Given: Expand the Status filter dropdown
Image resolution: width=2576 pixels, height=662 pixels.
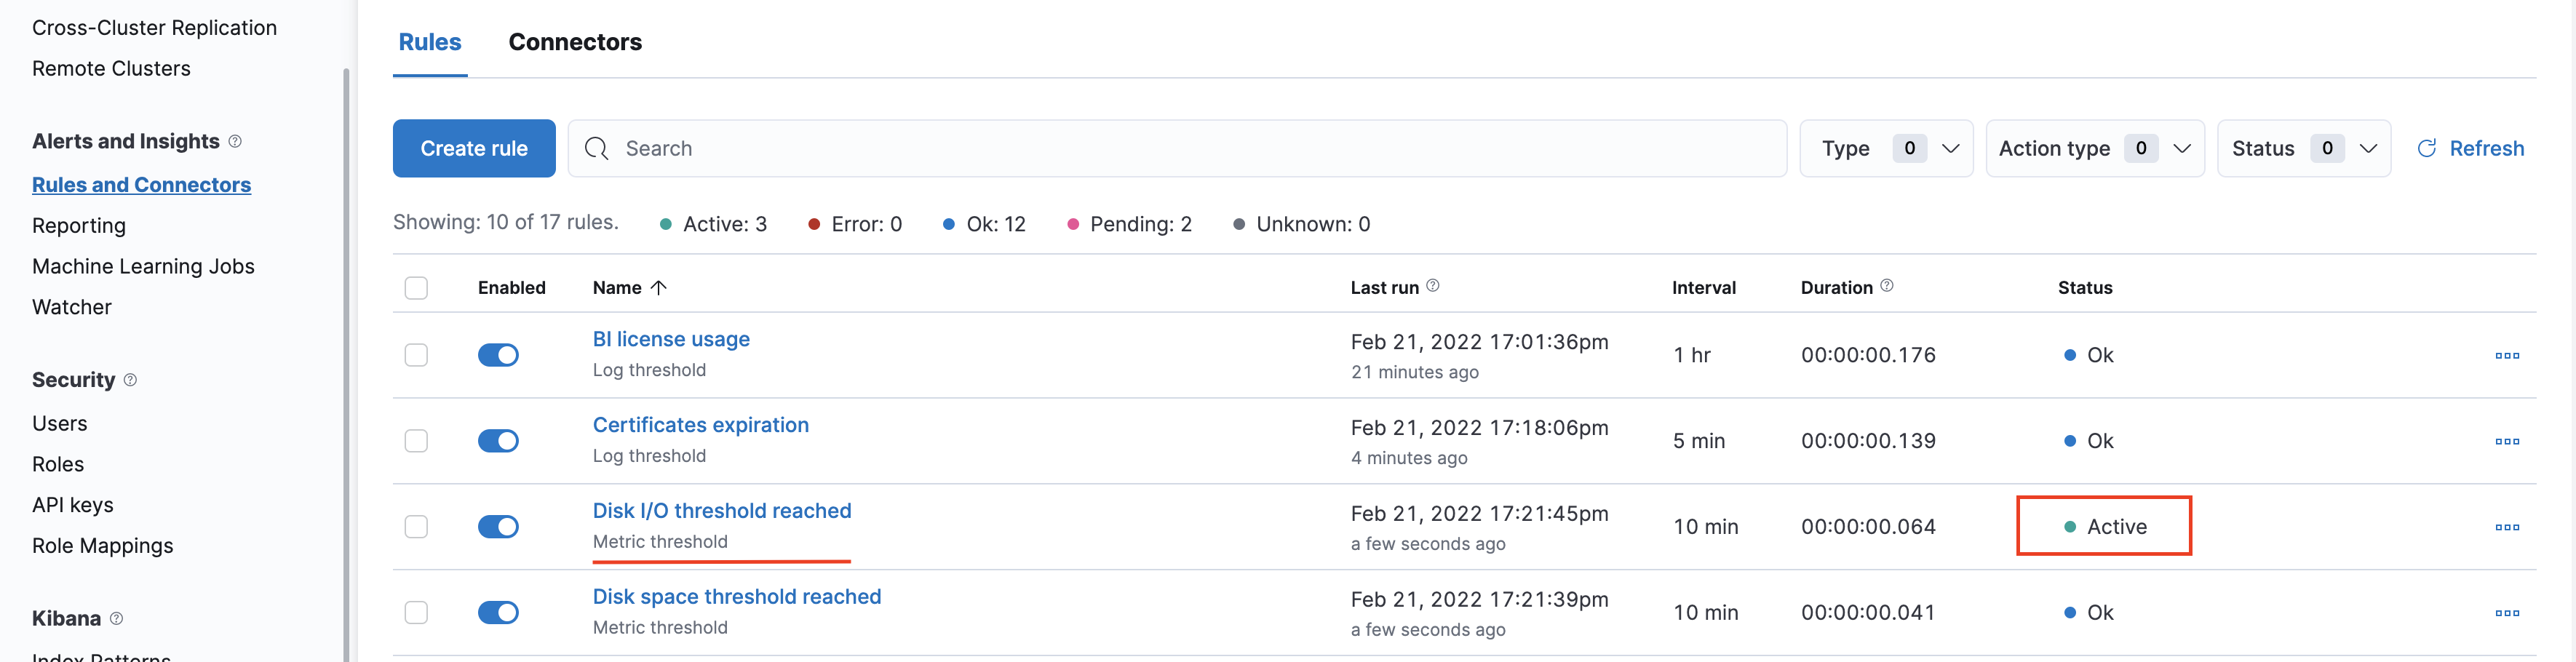Looking at the screenshot, I should pyautogui.click(x=2304, y=149).
